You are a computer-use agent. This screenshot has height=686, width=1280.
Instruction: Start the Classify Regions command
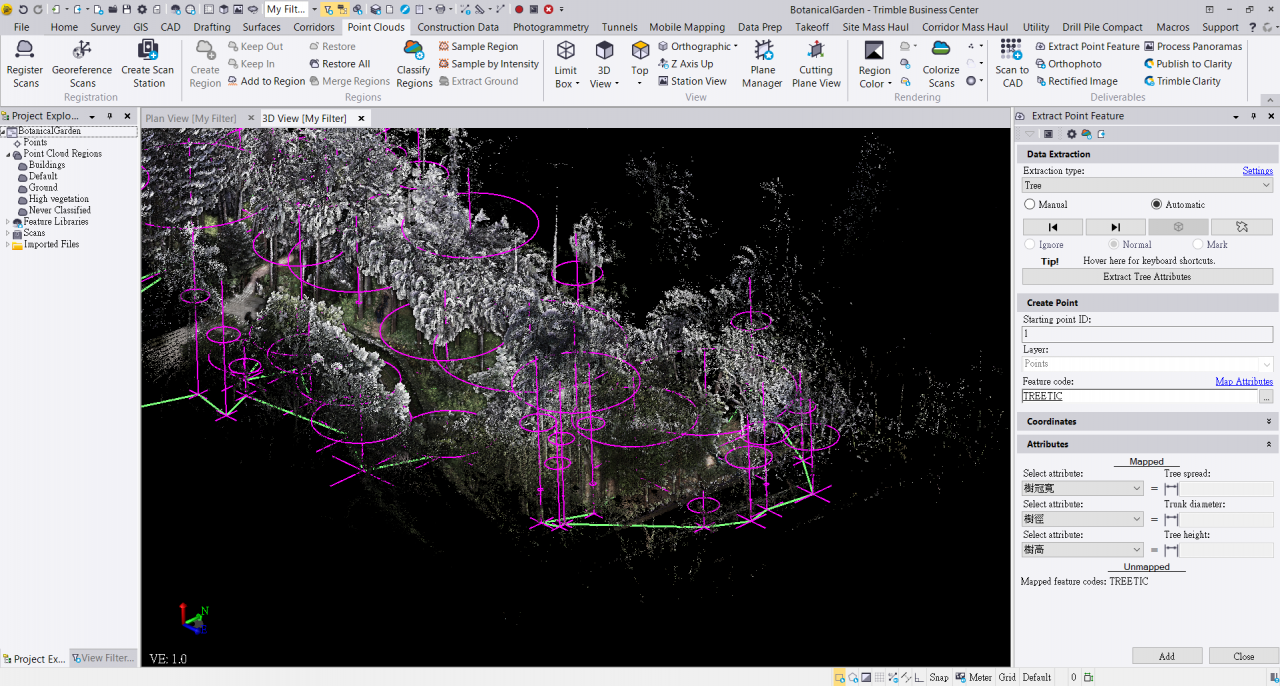coord(414,64)
